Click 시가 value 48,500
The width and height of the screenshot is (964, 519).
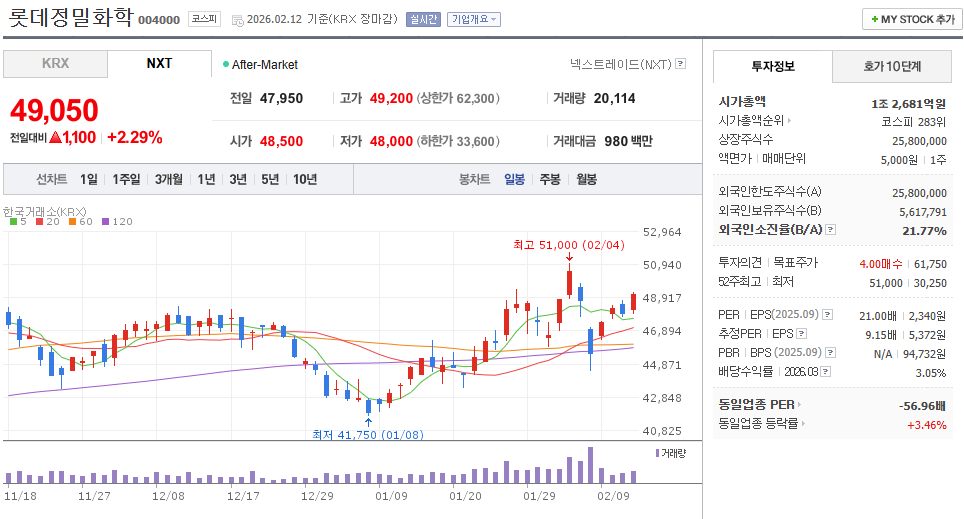click(x=282, y=141)
